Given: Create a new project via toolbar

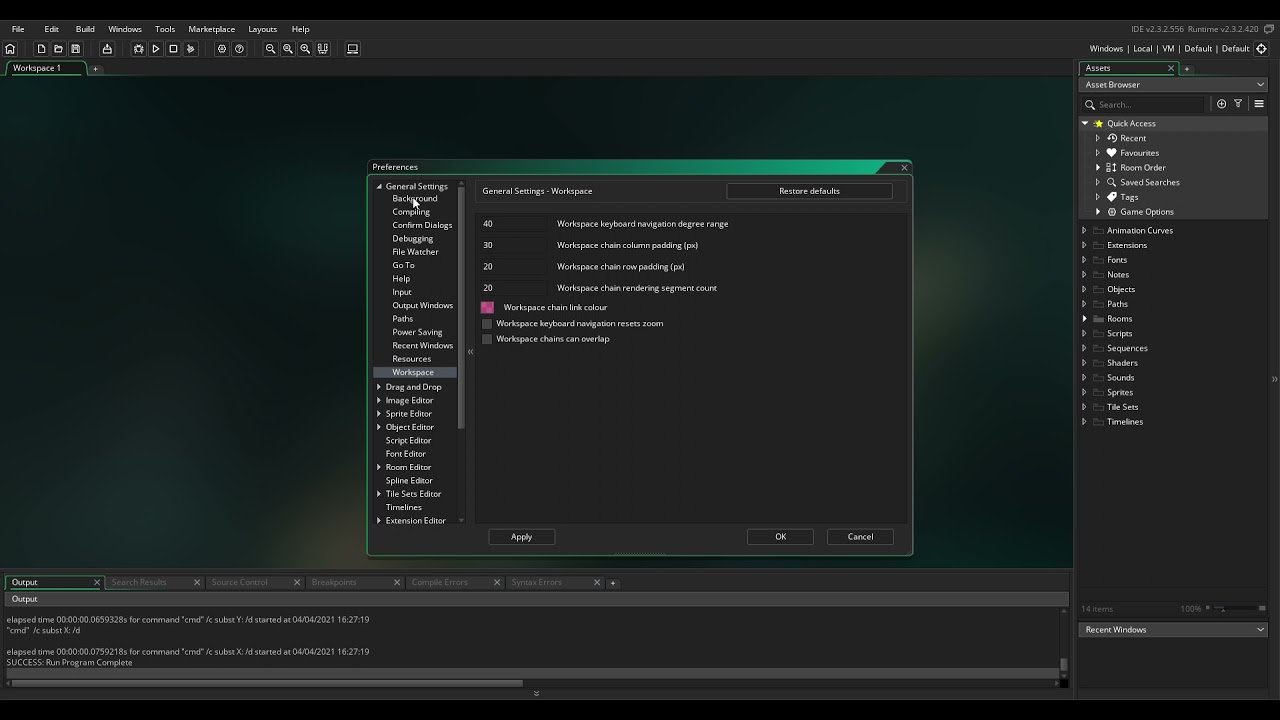Looking at the screenshot, I should [41, 49].
